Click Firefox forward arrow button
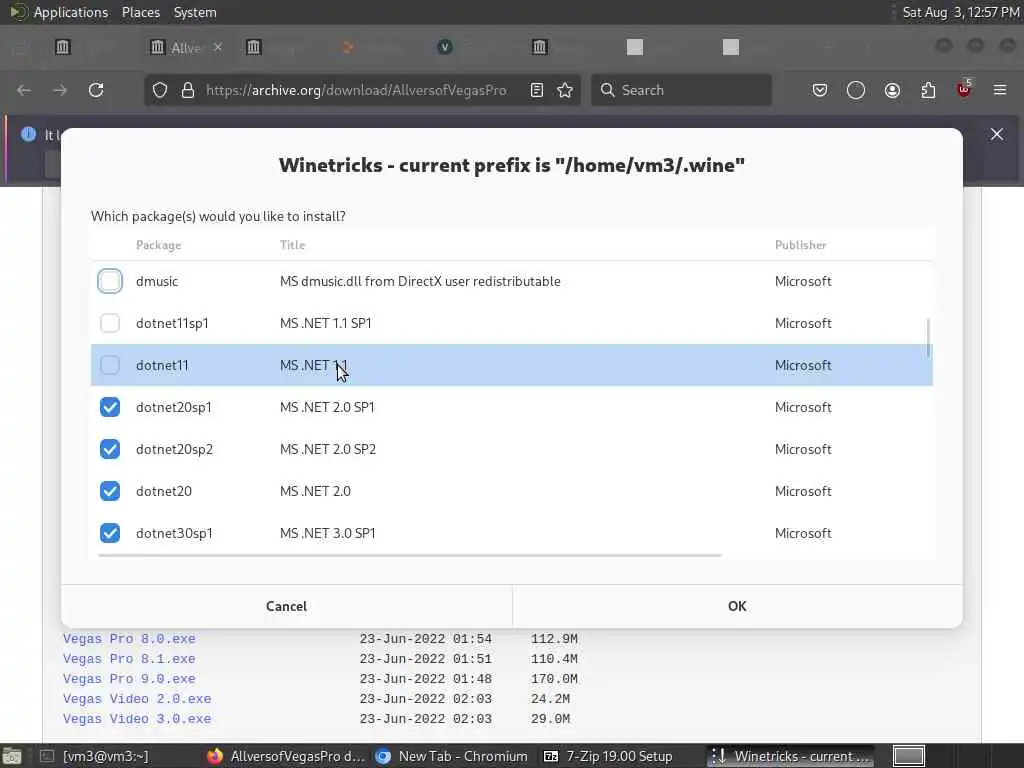The height and width of the screenshot is (768, 1024). [x=60, y=90]
